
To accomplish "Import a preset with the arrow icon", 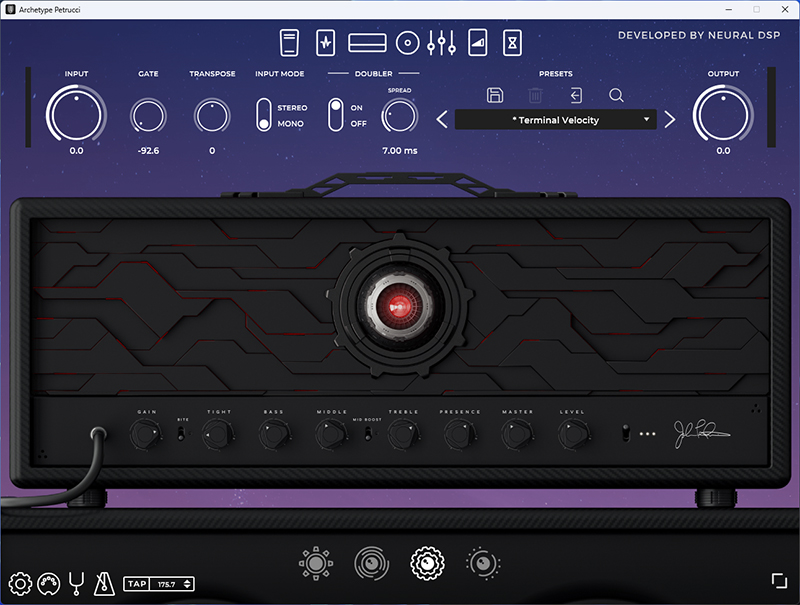I will (576, 95).
